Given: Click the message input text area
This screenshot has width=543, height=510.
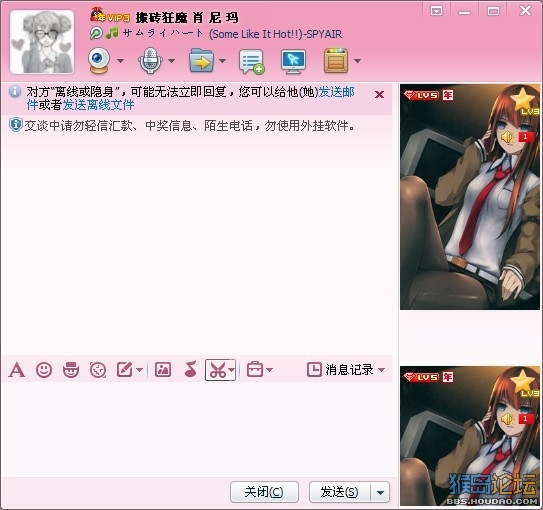Looking at the screenshot, I should click(197, 429).
